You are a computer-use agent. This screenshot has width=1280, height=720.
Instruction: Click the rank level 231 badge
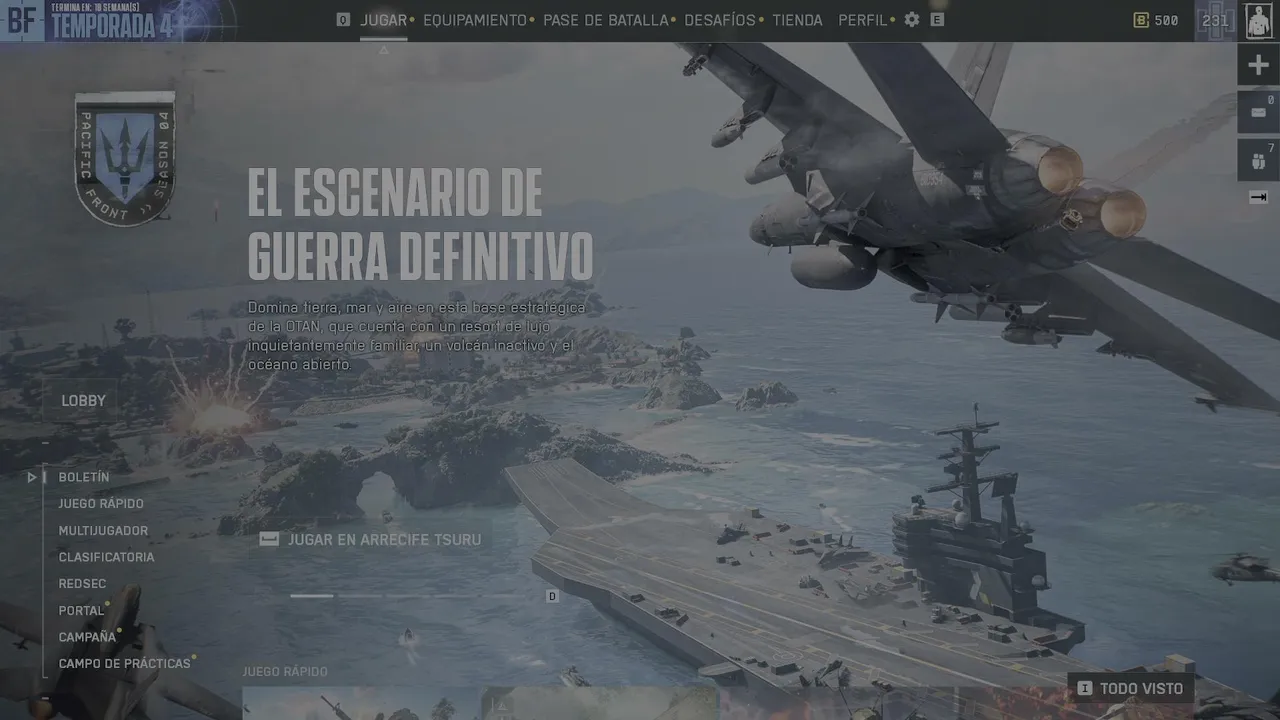pos(1216,20)
